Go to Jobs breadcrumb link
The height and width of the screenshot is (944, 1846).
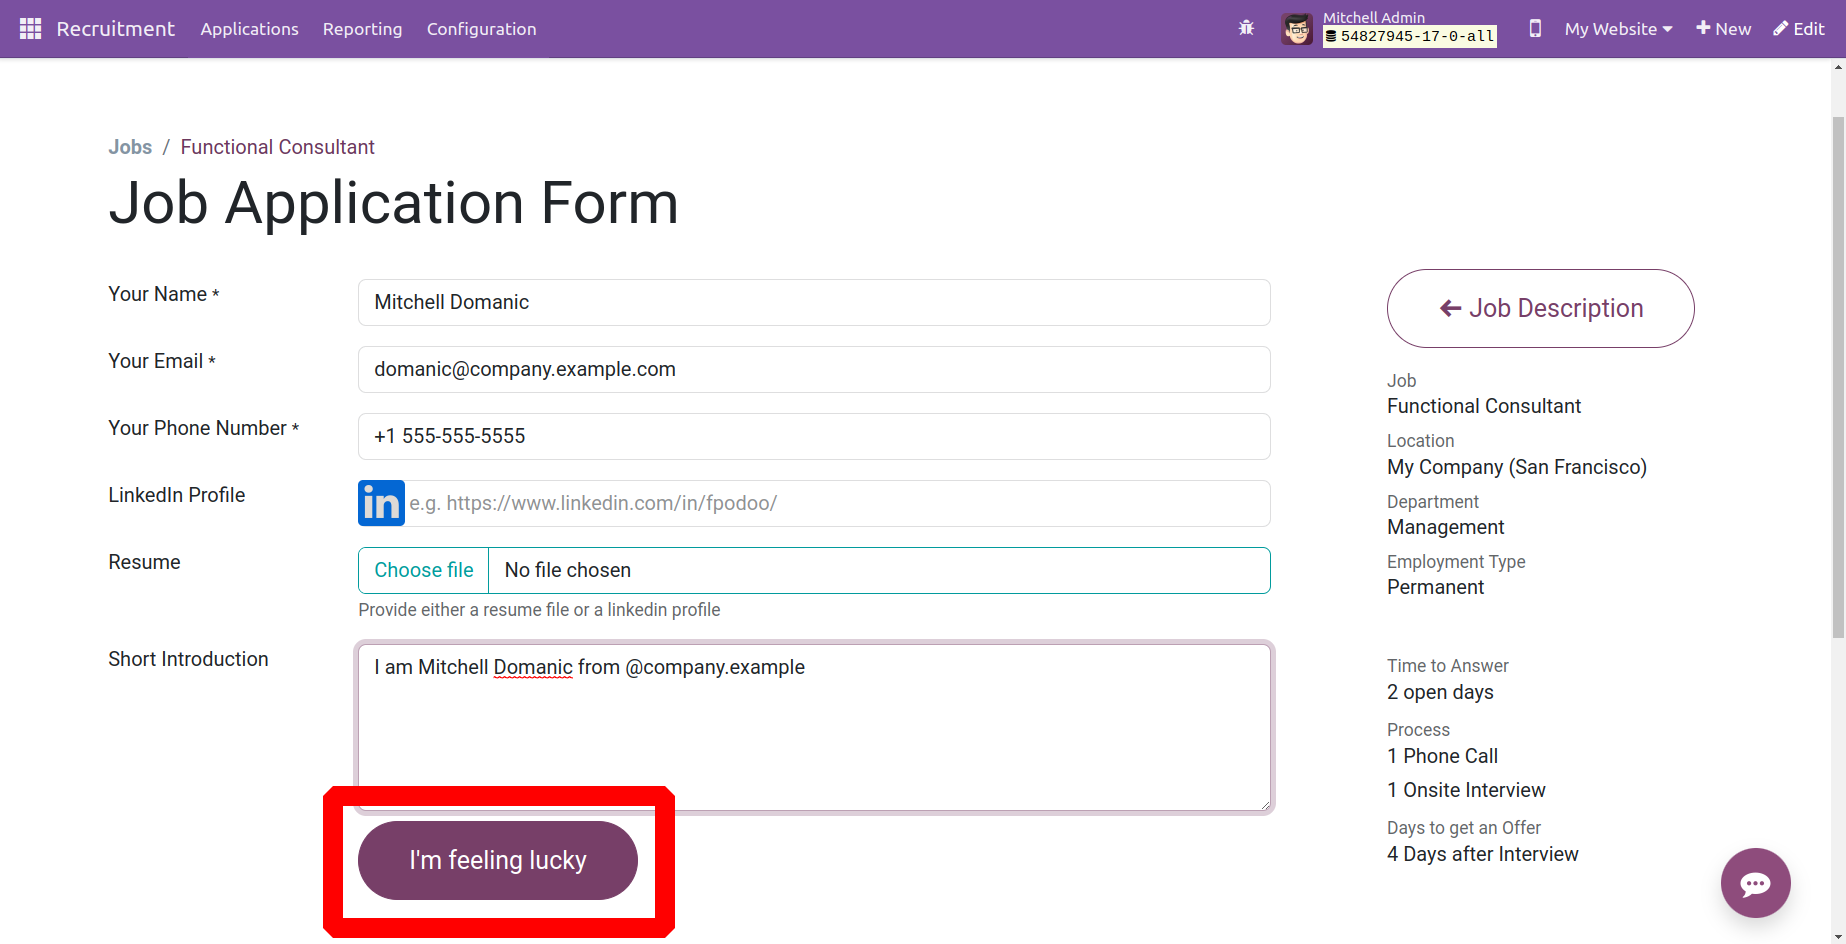(x=130, y=147)
